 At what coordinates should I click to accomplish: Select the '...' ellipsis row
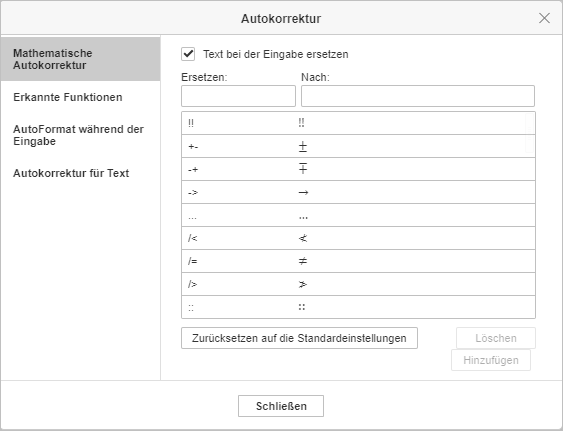click(358, 215)
